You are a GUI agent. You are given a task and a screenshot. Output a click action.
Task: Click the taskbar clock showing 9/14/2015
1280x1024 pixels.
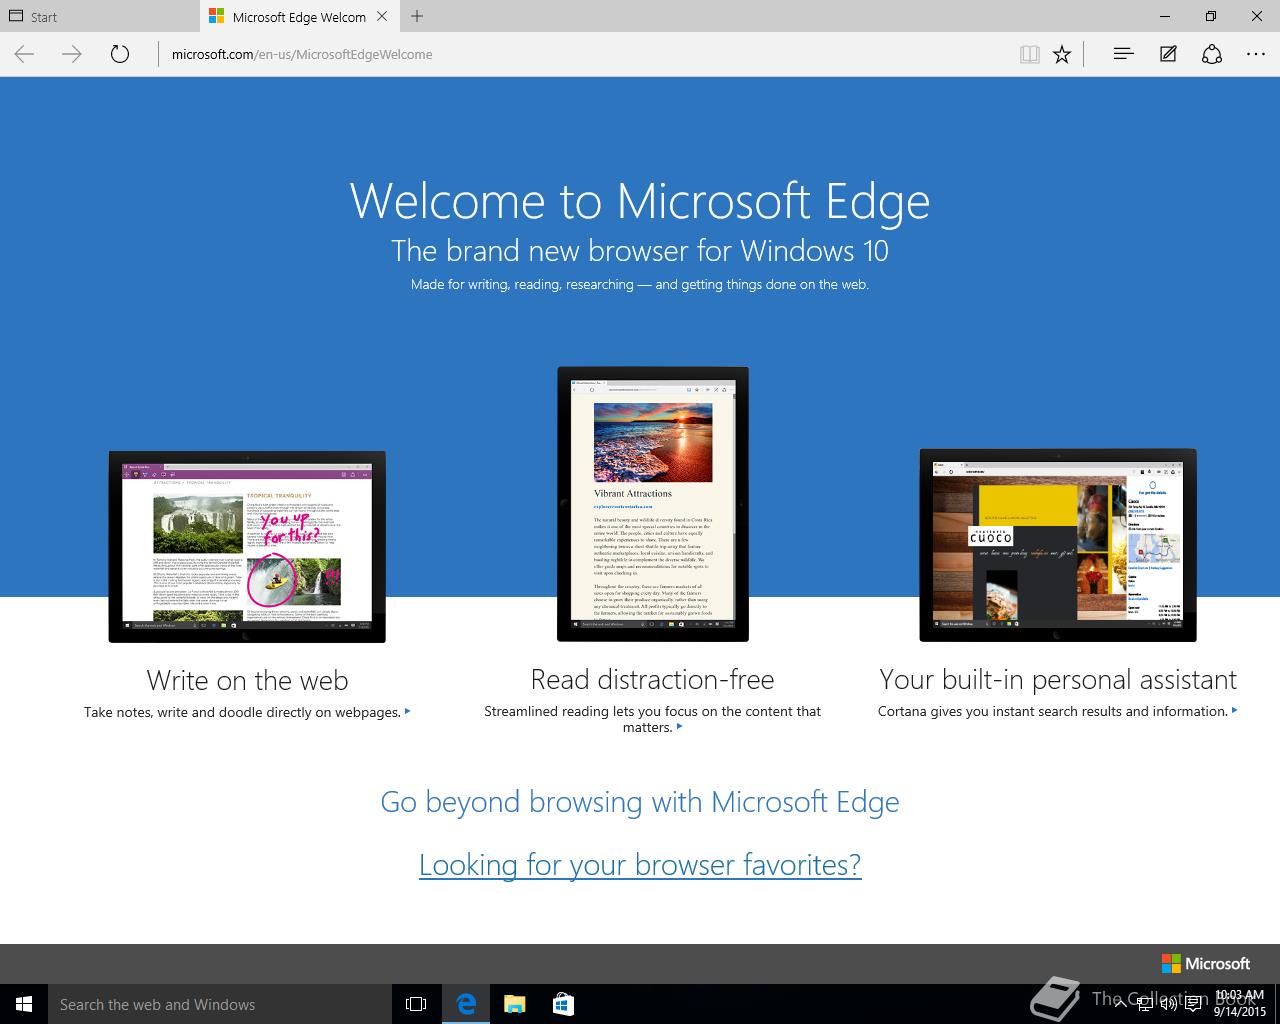1240,1004
